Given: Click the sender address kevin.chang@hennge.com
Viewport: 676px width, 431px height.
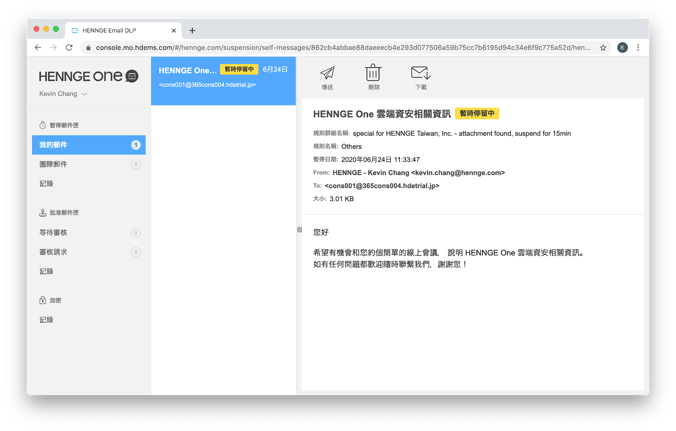Looking at the screenshot, I should 458,173.
